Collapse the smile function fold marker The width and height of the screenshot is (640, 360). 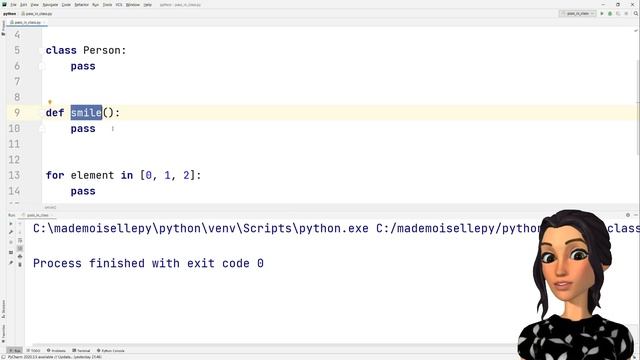point(42,113)
